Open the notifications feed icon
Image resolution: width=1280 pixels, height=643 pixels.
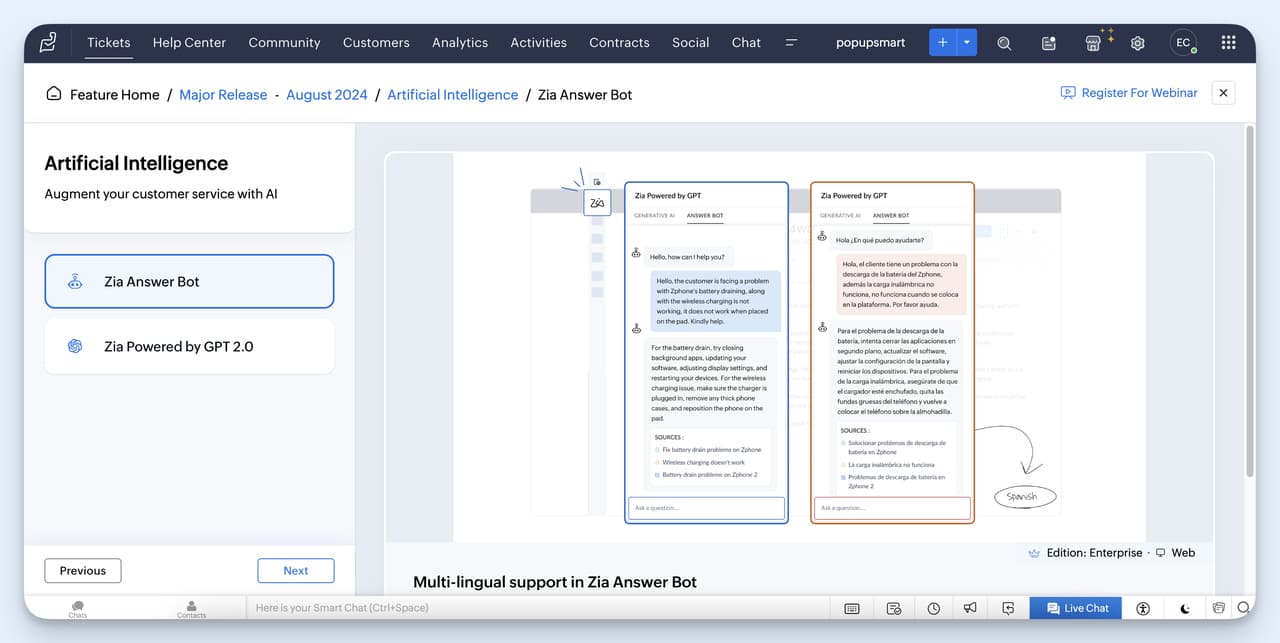tap(1048, 43)
